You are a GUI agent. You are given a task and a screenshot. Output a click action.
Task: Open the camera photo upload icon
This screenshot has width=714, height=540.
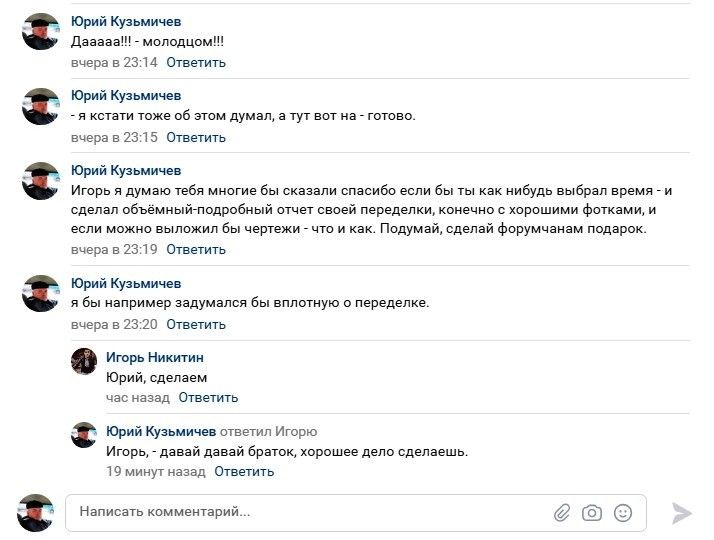pos(592,513)
